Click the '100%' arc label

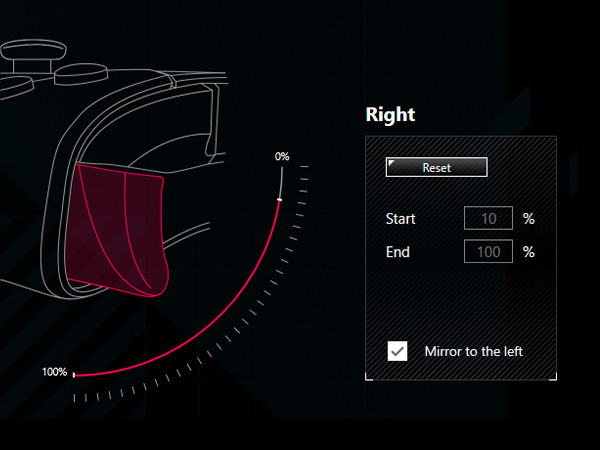[54, 372]
